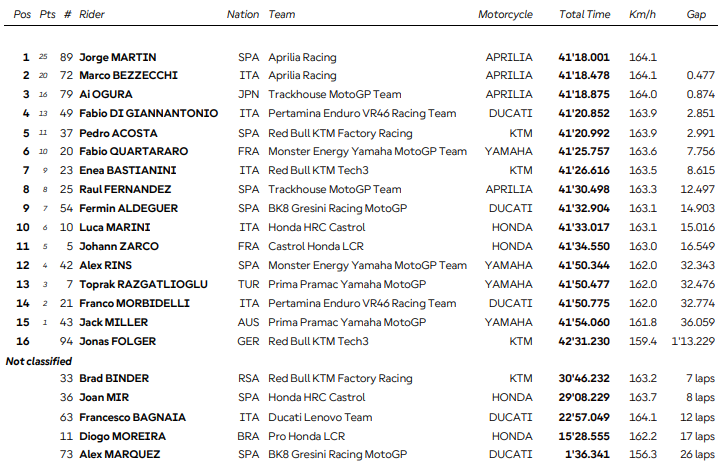726x464 pixels.
Task: Click Trackhouse MotoGP Team for Raul FERNANDEZ
Action: [335, 189]
